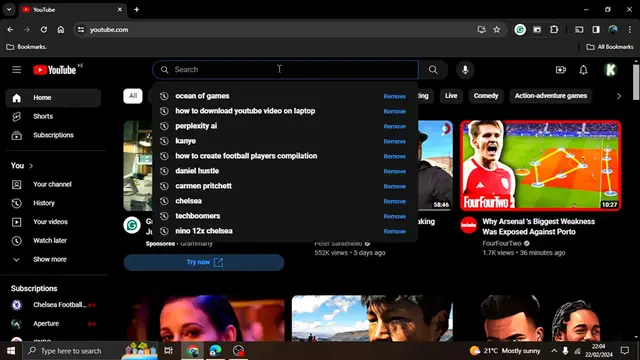Reload the page with refresh icon
This screenshot has width=640, height=360.
click(x=44, y=30)
